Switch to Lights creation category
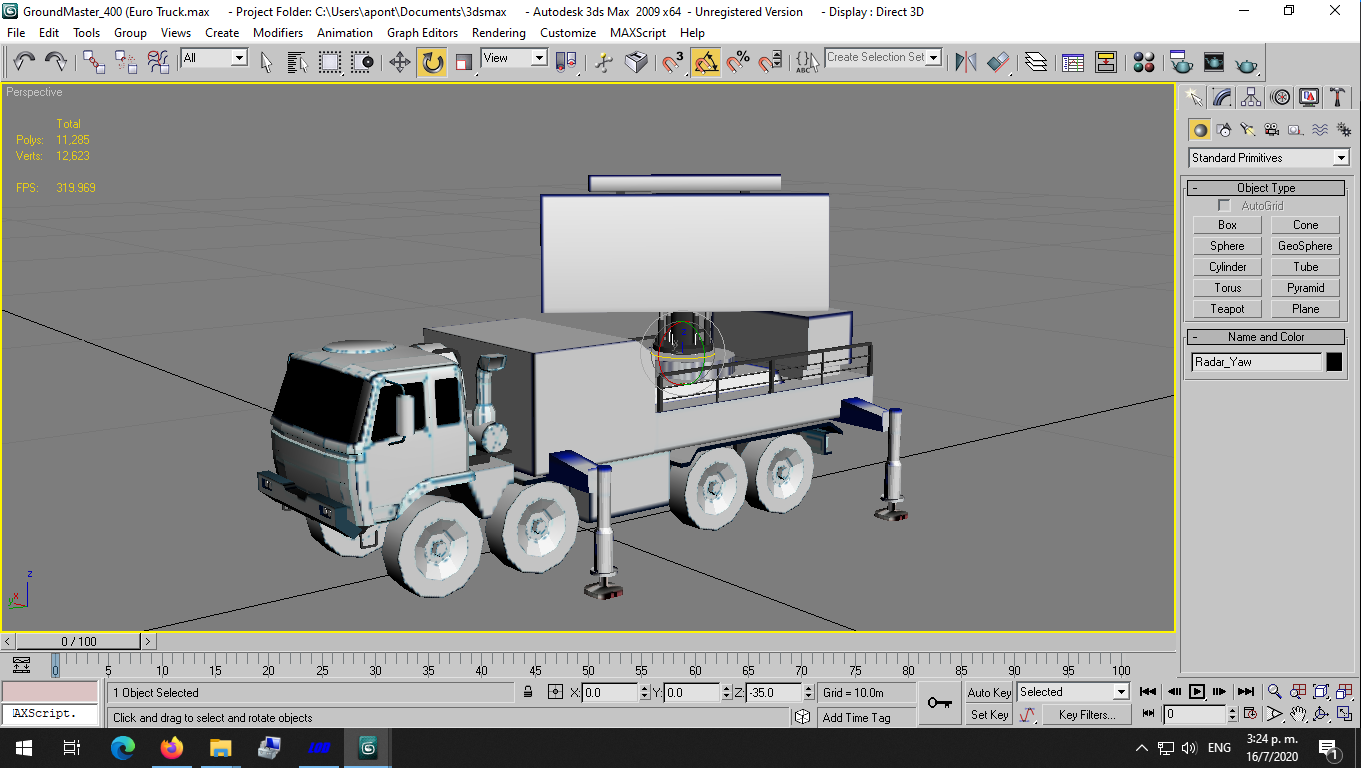1361x768 pixels. [x=1247, y=130]
